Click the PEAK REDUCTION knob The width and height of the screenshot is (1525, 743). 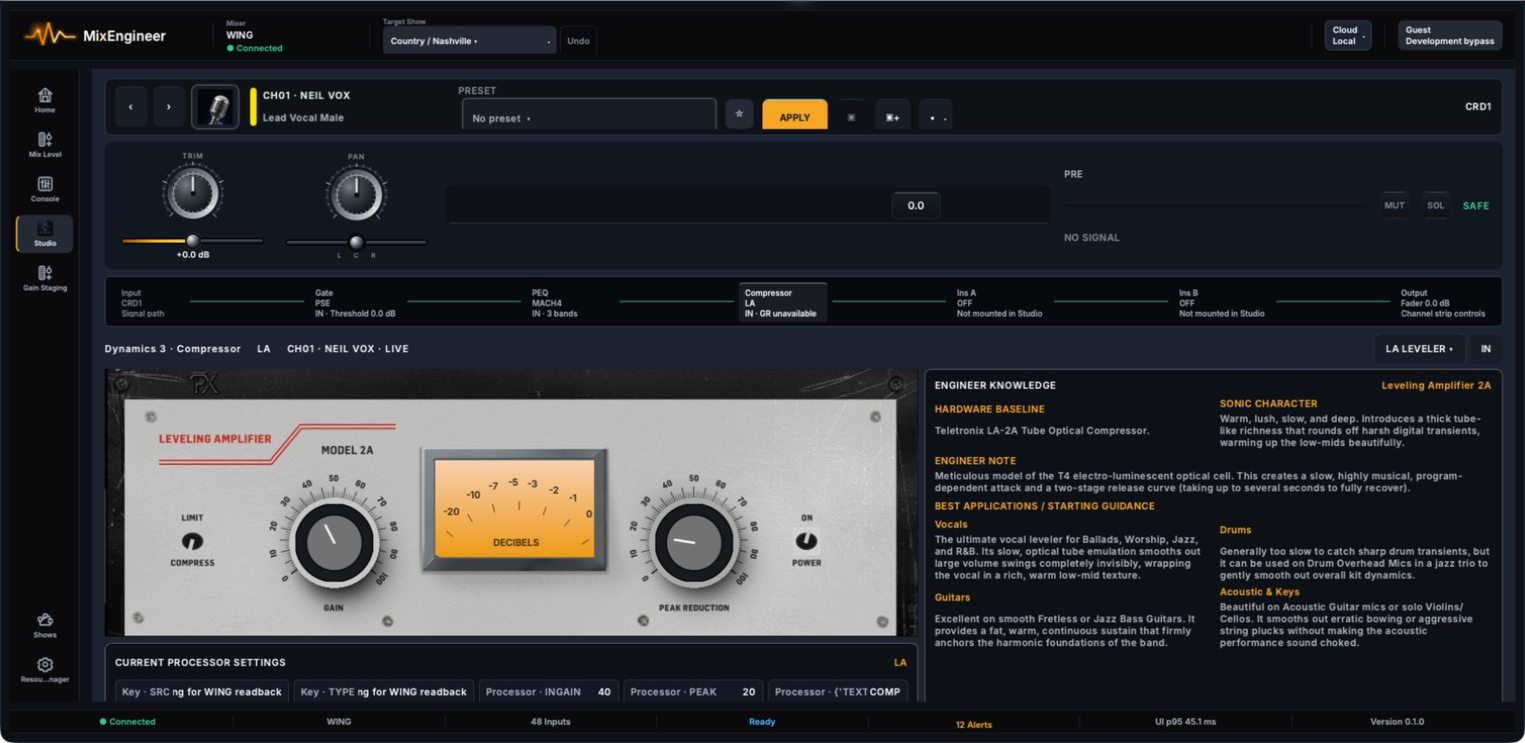[x=693, y=541]
